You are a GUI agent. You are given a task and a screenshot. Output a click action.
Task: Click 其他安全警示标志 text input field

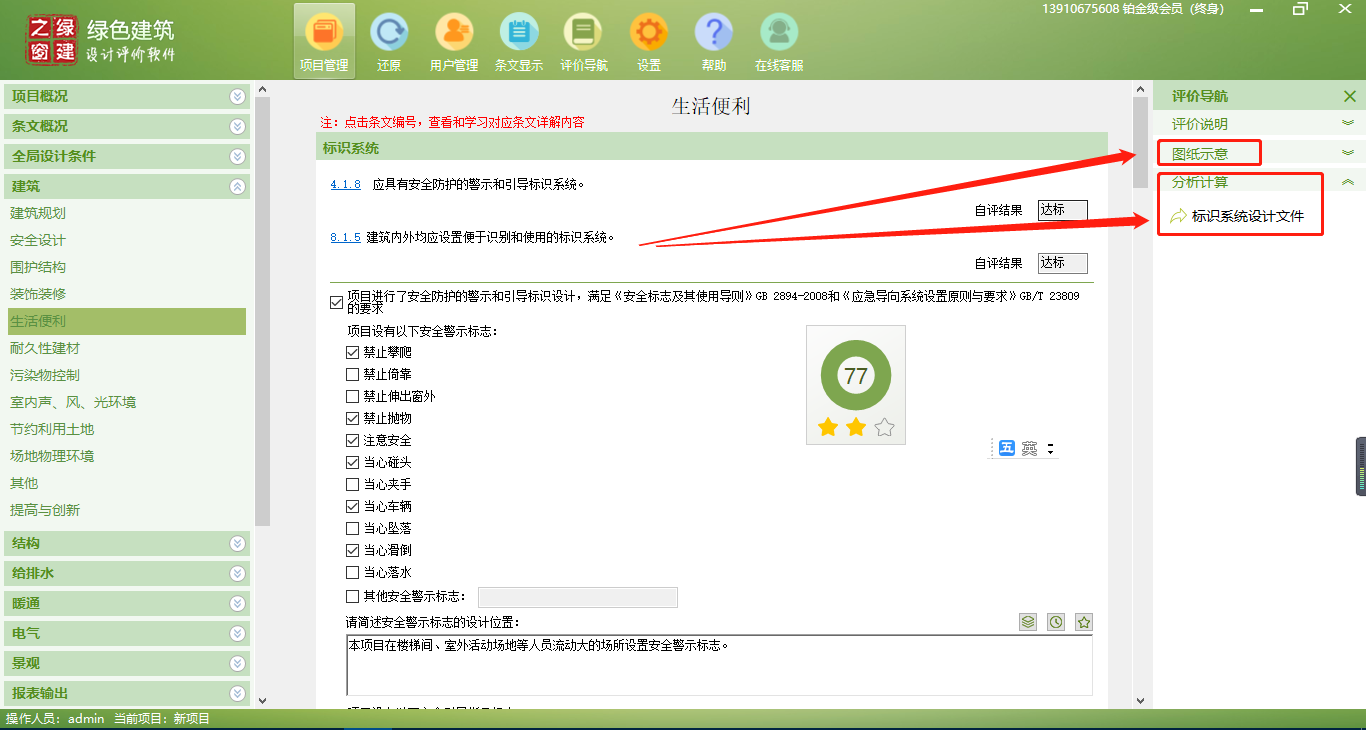pyautogui.click(x=578, y=597)
